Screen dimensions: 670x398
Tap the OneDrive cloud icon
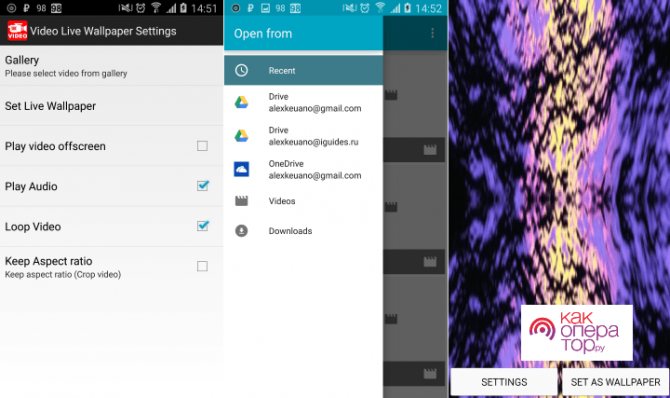point(241,169)
